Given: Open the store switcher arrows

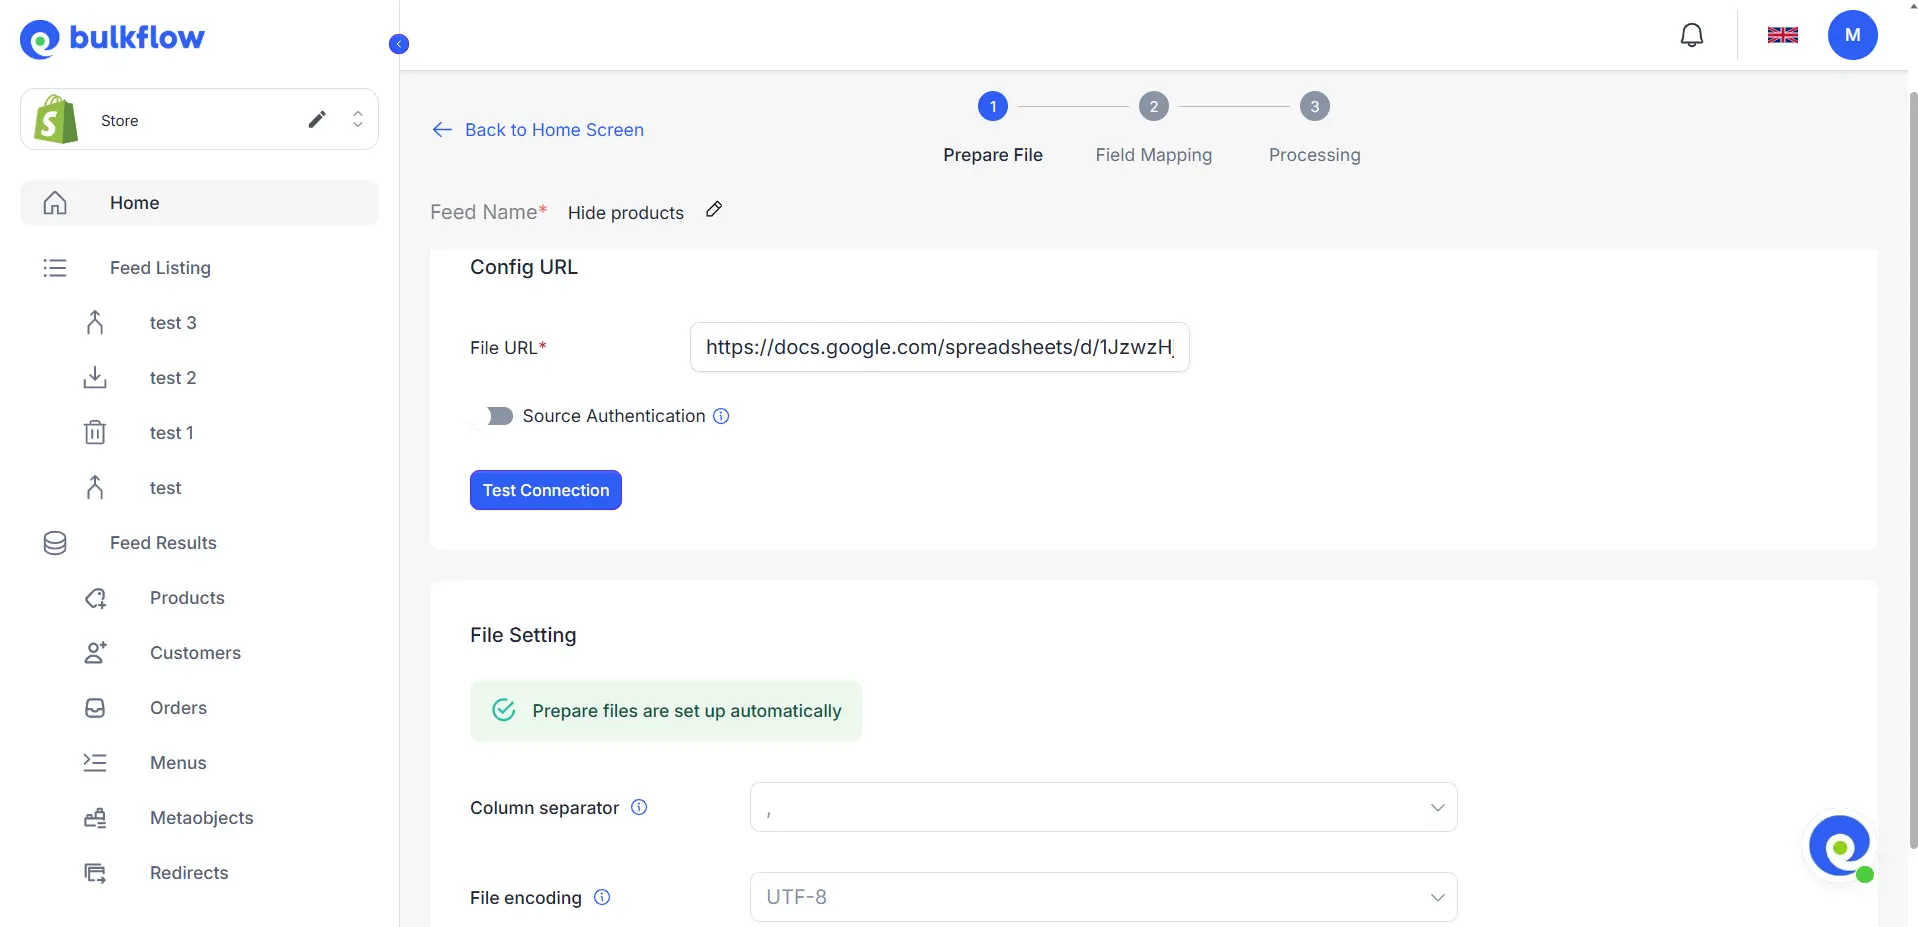Looking at the screenshot, I should pyautogui.click(x=357, y=119).
